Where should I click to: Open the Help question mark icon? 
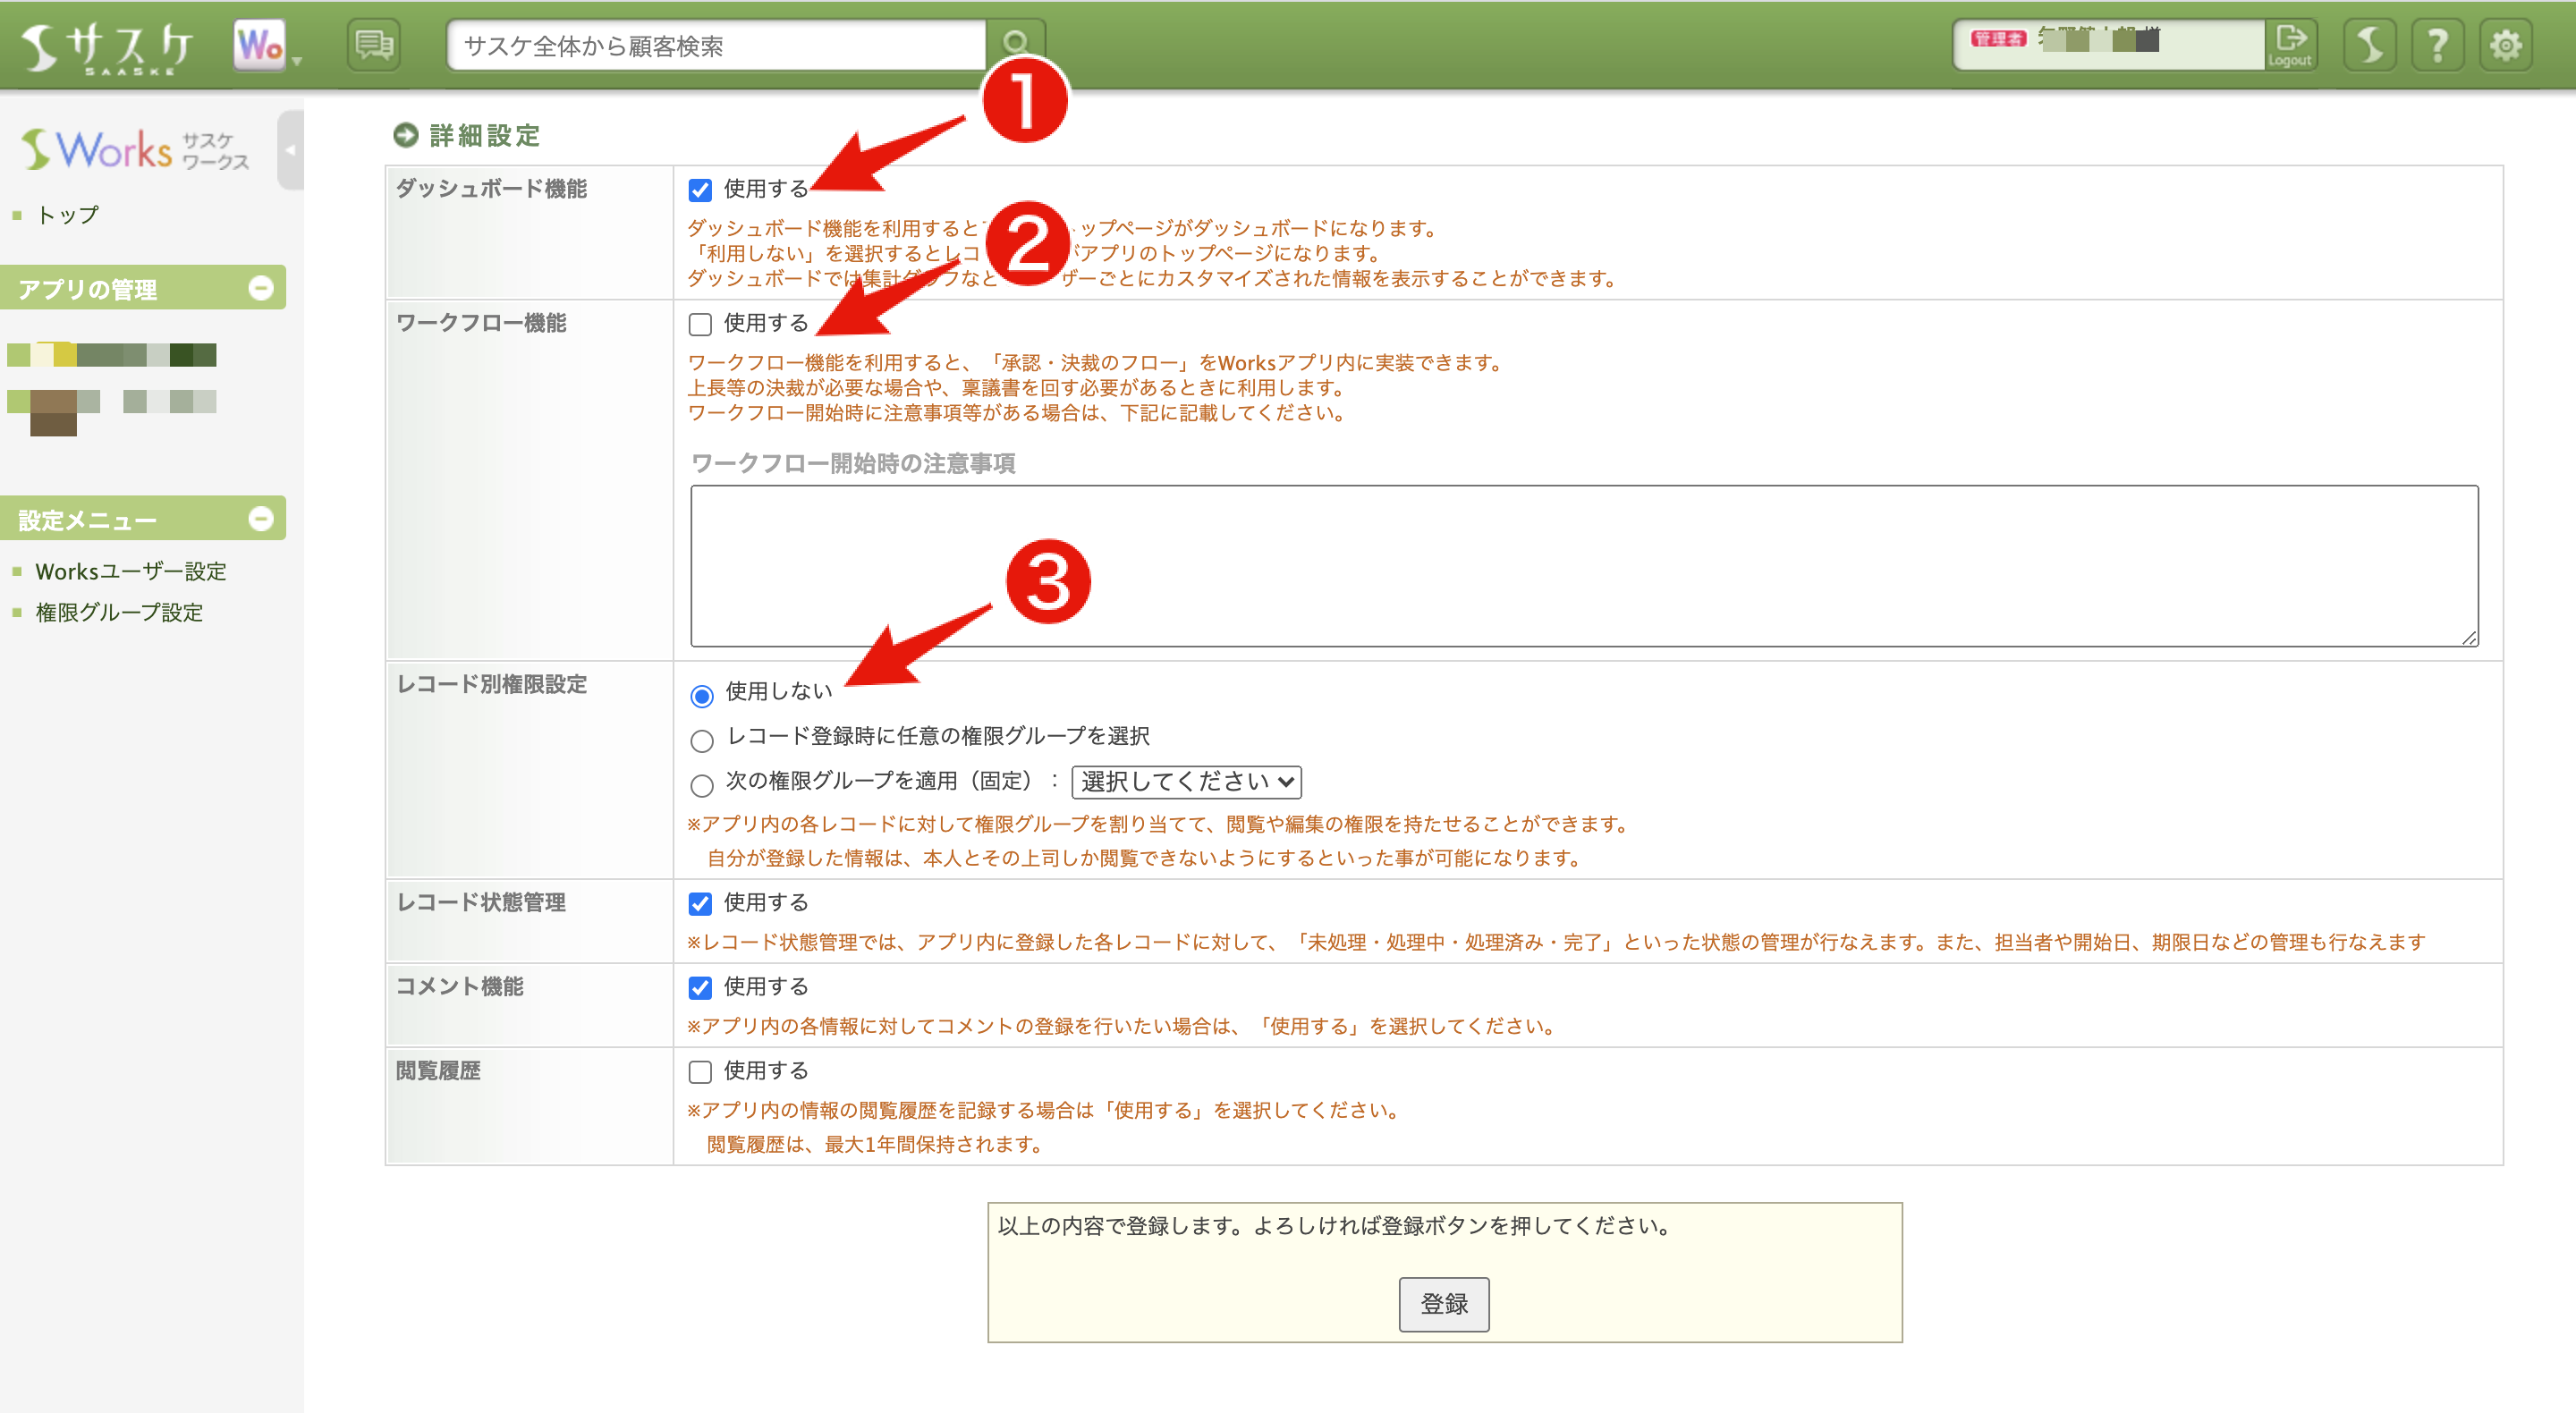2438,44
